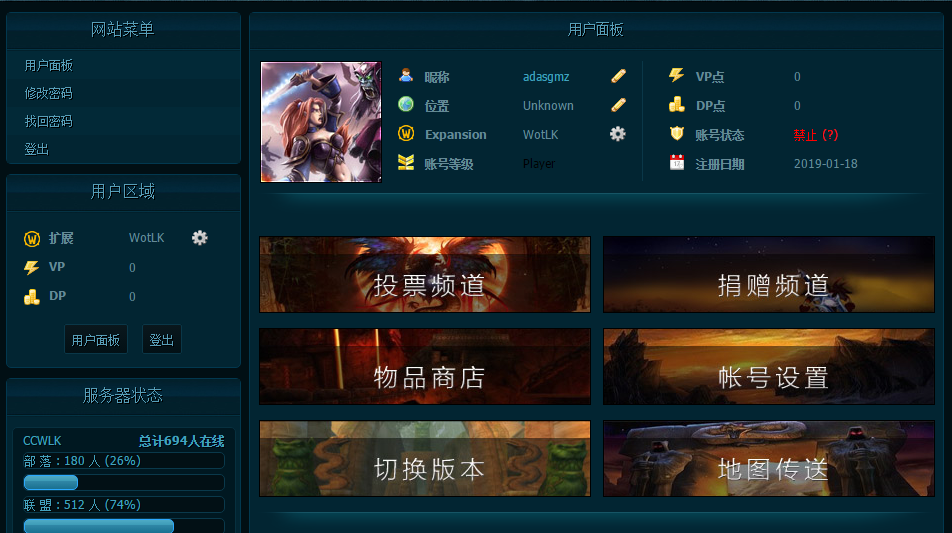
Task: Open the Expansion gear settings in user panel
Action: [x=617, y=134]
